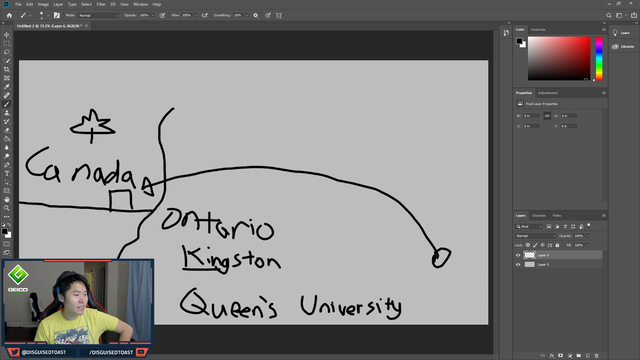Viewport: 640px width, 360px height.
Task: Select the History Brush tool
Action: coord(7,121)
